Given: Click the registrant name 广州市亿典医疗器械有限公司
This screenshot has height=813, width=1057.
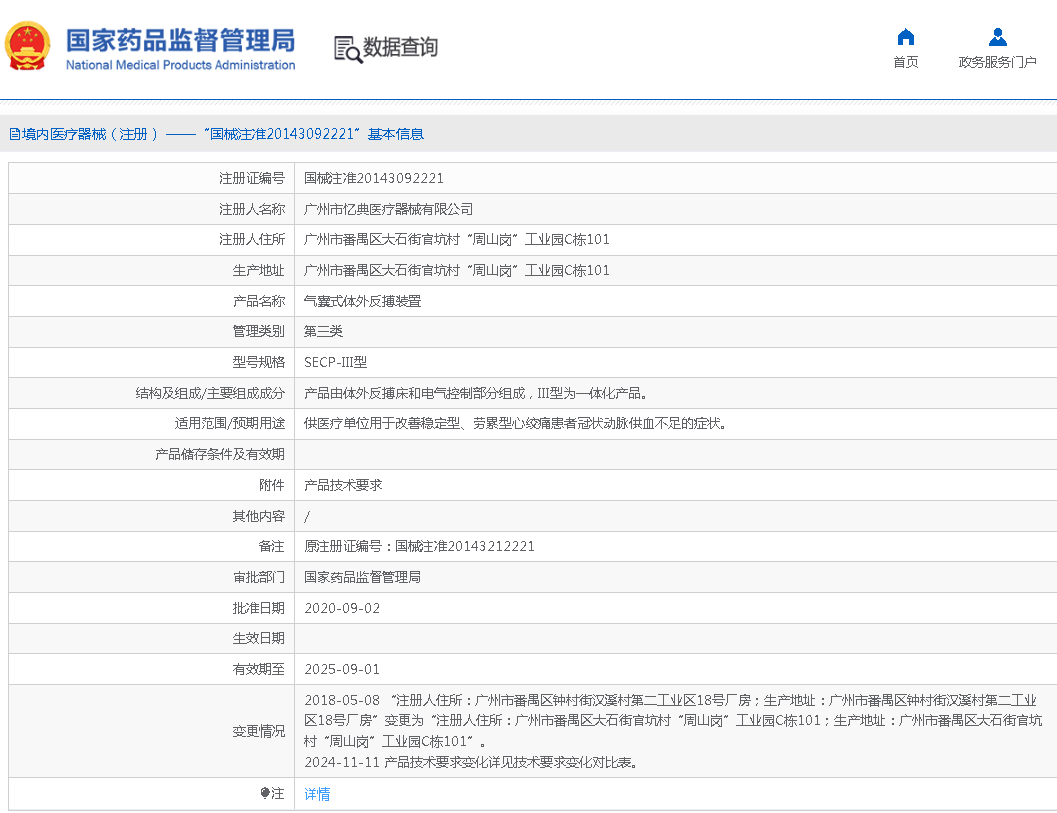Looking at the screenshot, I should point(388,209).
